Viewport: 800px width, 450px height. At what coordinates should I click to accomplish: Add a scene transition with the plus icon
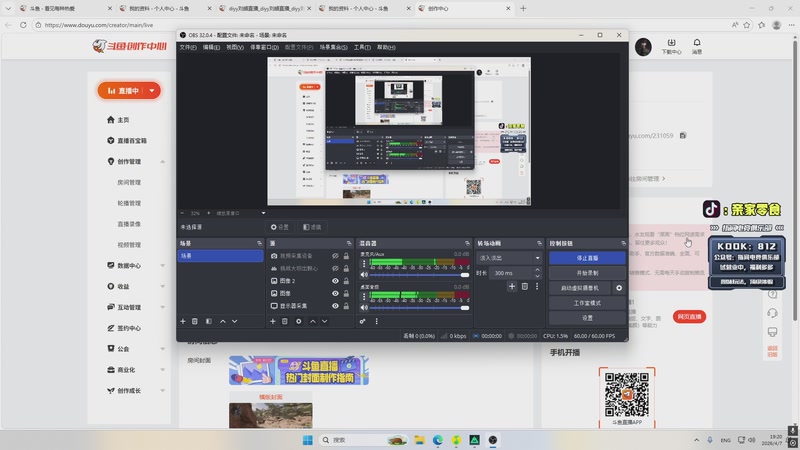(x=512, y=287)
